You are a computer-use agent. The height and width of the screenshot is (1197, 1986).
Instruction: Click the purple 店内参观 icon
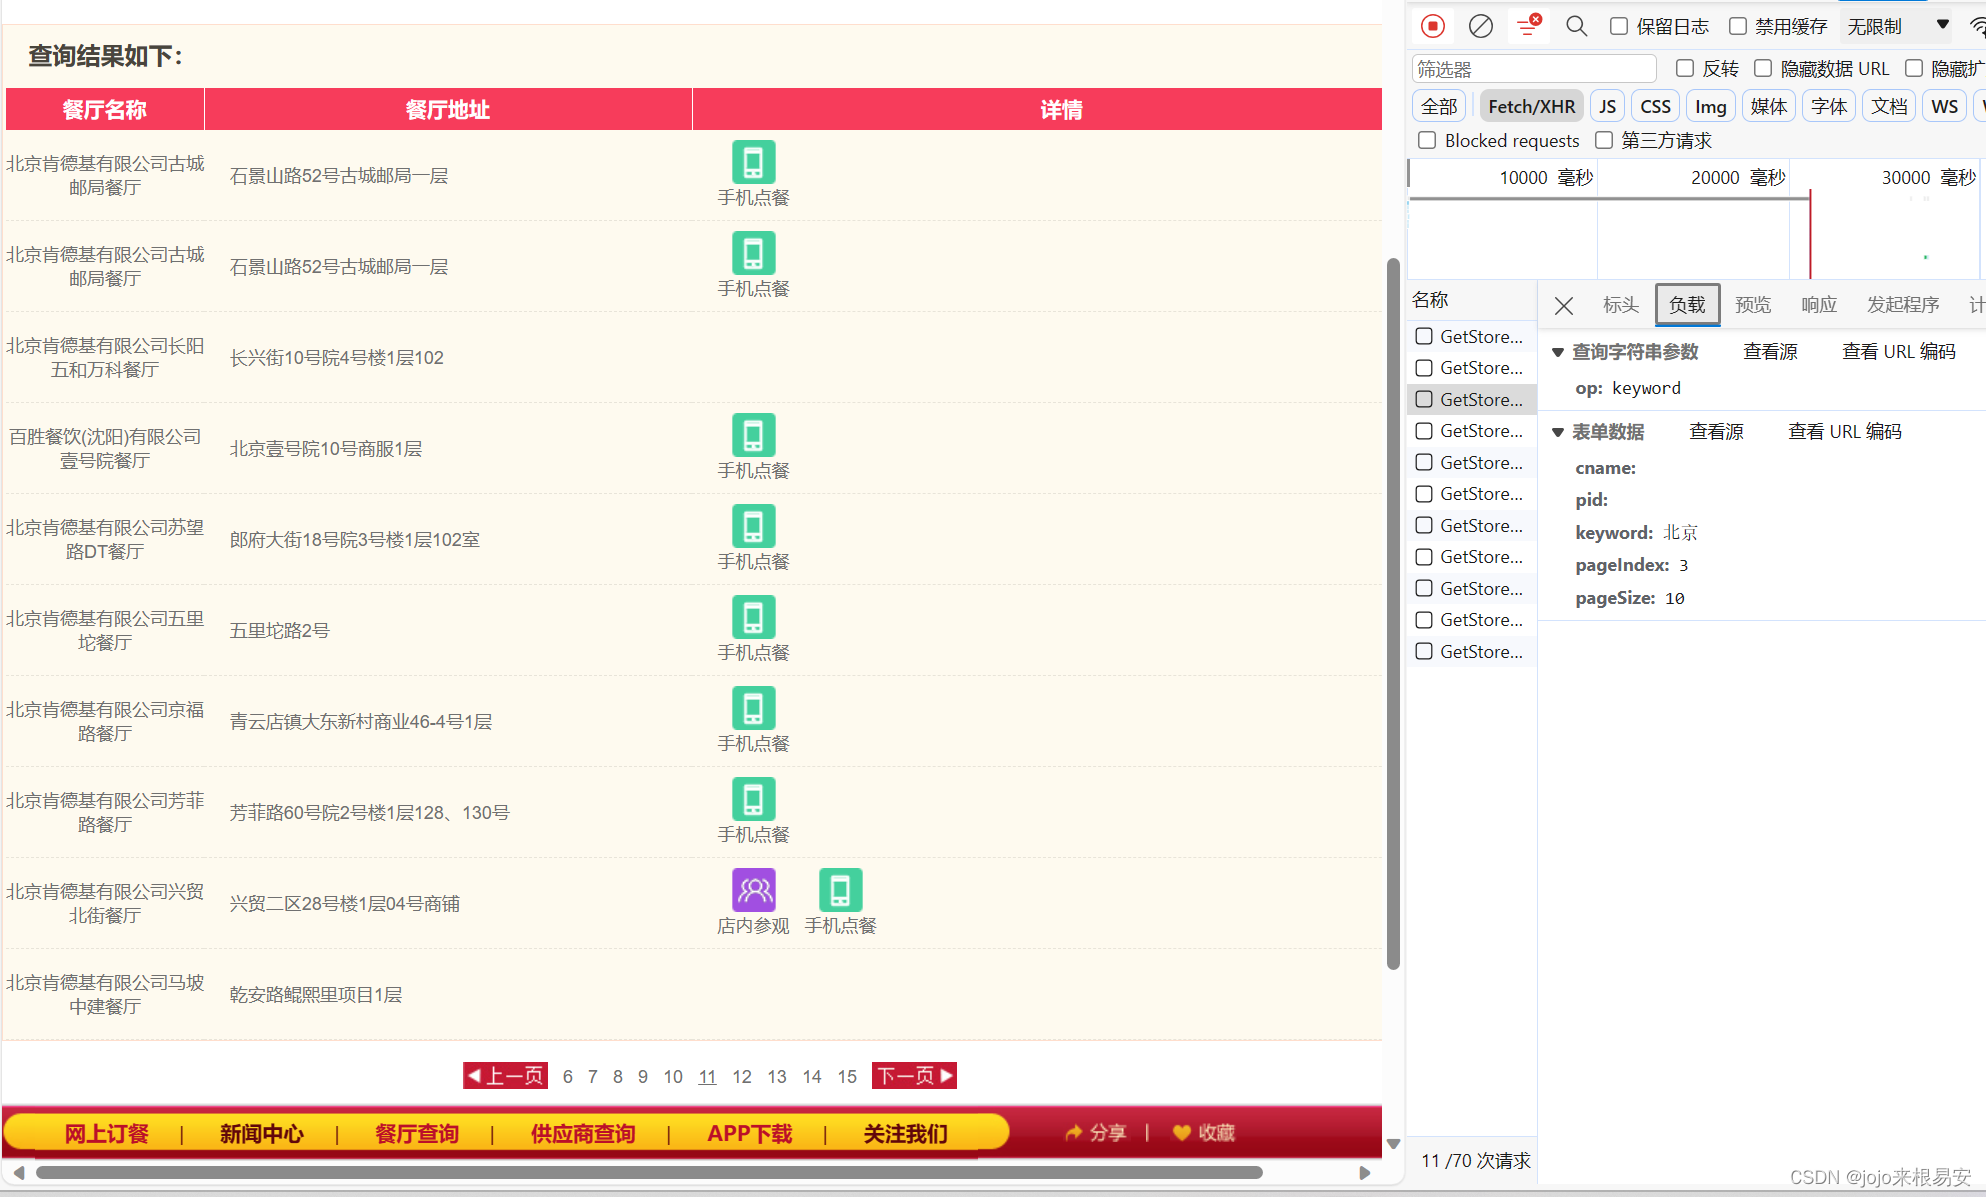753,890
